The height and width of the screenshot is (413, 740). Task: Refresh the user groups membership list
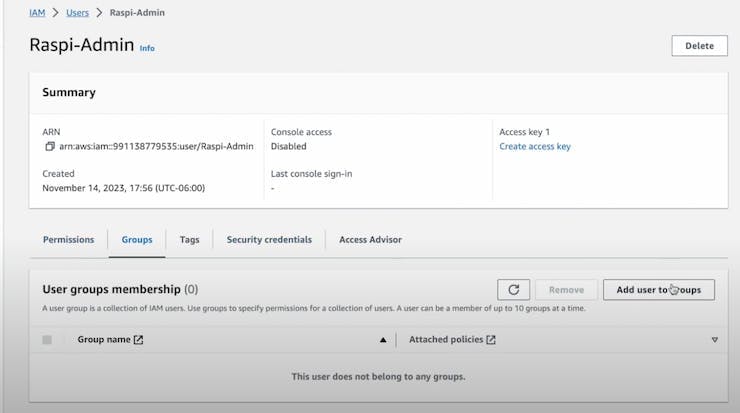513,289
